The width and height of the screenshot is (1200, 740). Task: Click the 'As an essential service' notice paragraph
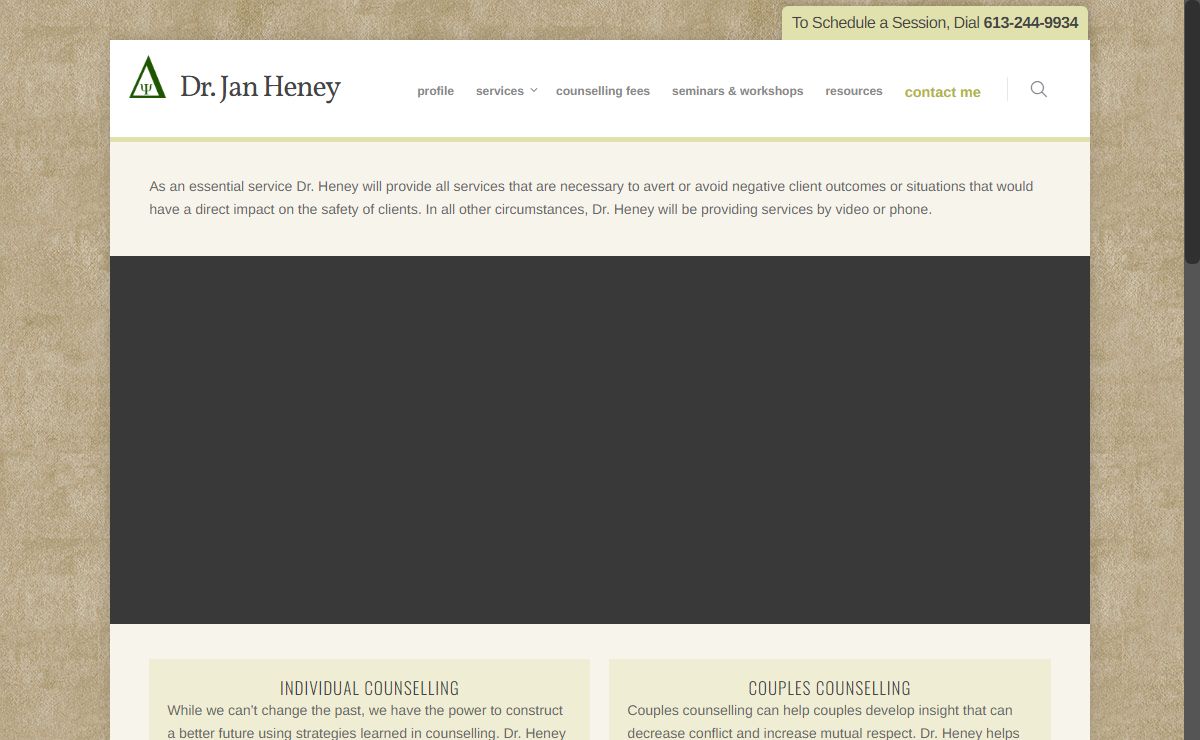click(591, 198)
